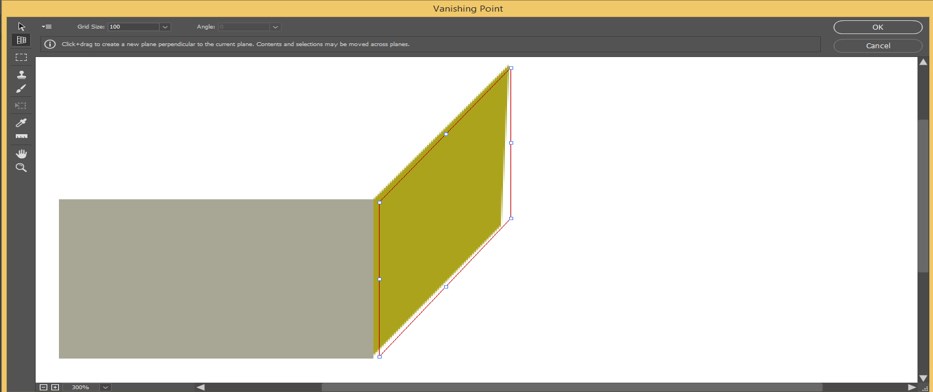Click the Grid Size label
The width and height of the screenshot is (933, 392).
[x=90, y=27]
